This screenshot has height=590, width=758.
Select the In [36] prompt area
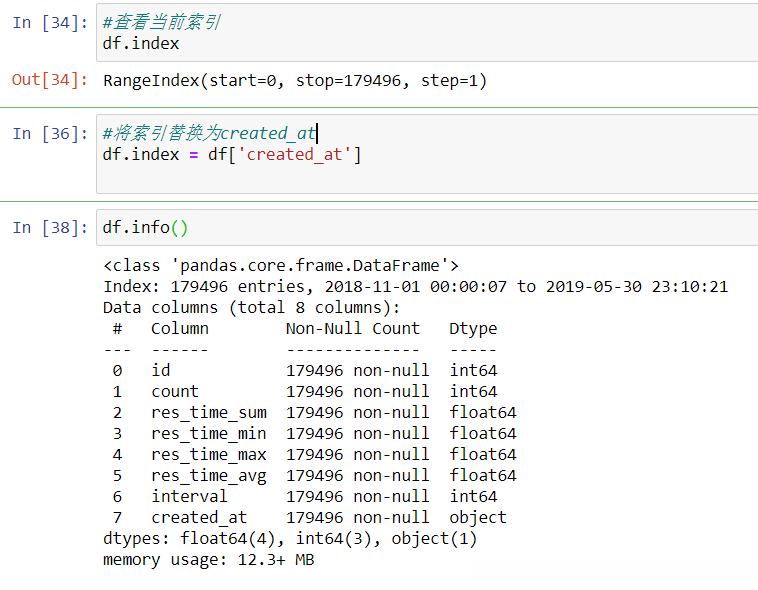(45, 133)
